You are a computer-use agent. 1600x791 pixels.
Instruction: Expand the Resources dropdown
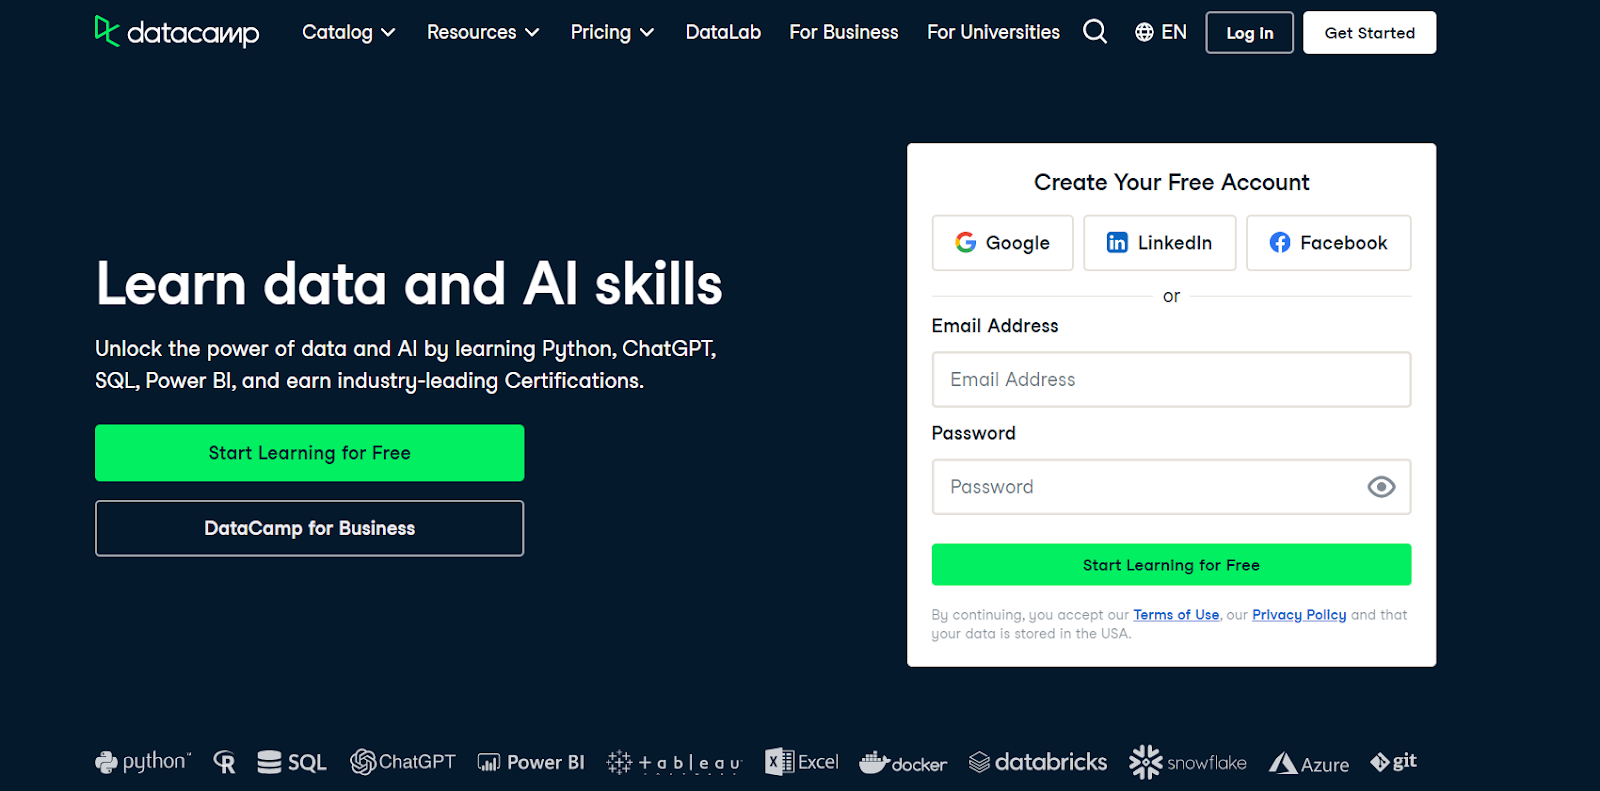pos(483,32)
